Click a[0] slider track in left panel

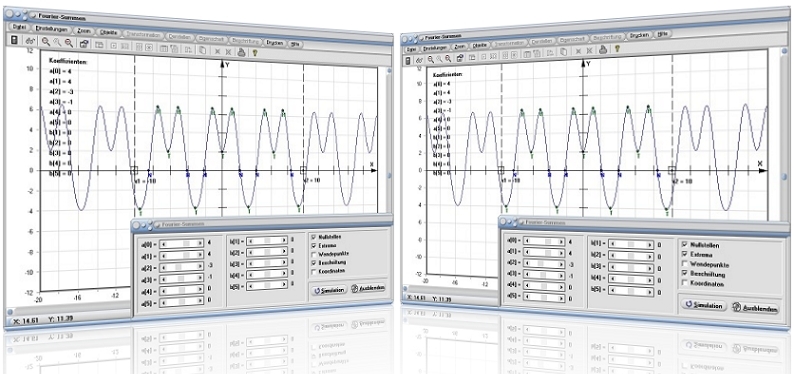tap(181, 243)
